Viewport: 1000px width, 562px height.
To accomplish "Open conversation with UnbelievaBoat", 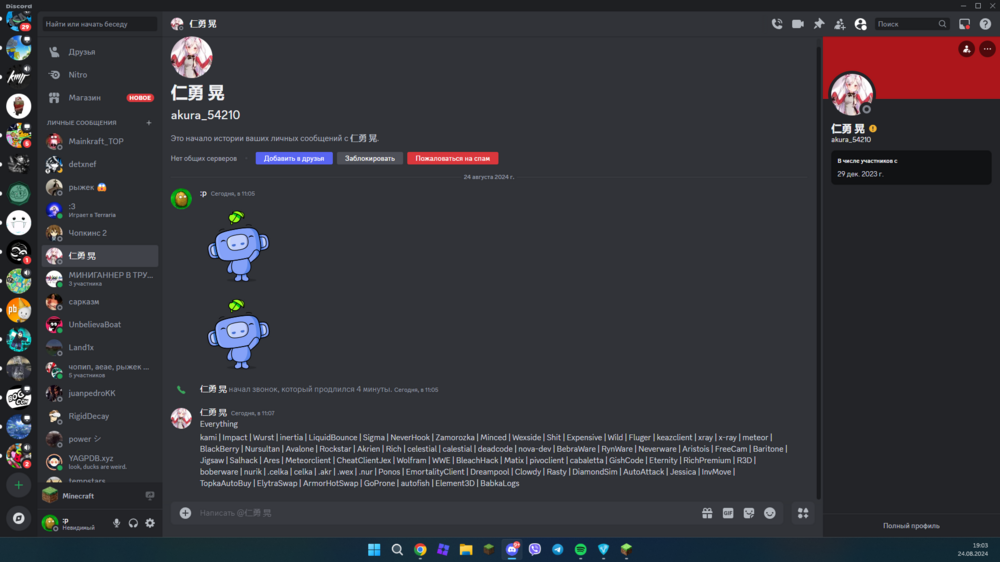I will click(99, 324).
